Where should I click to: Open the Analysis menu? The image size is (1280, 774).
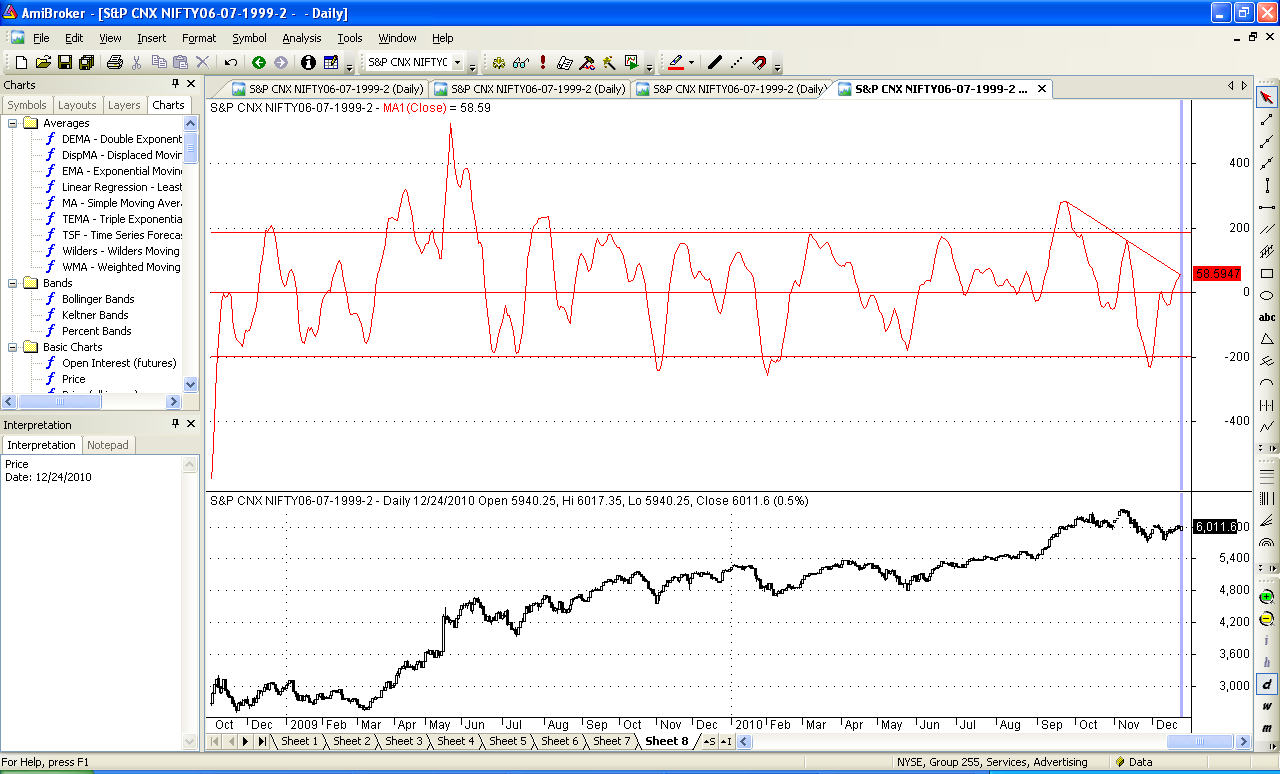point(301,38)
